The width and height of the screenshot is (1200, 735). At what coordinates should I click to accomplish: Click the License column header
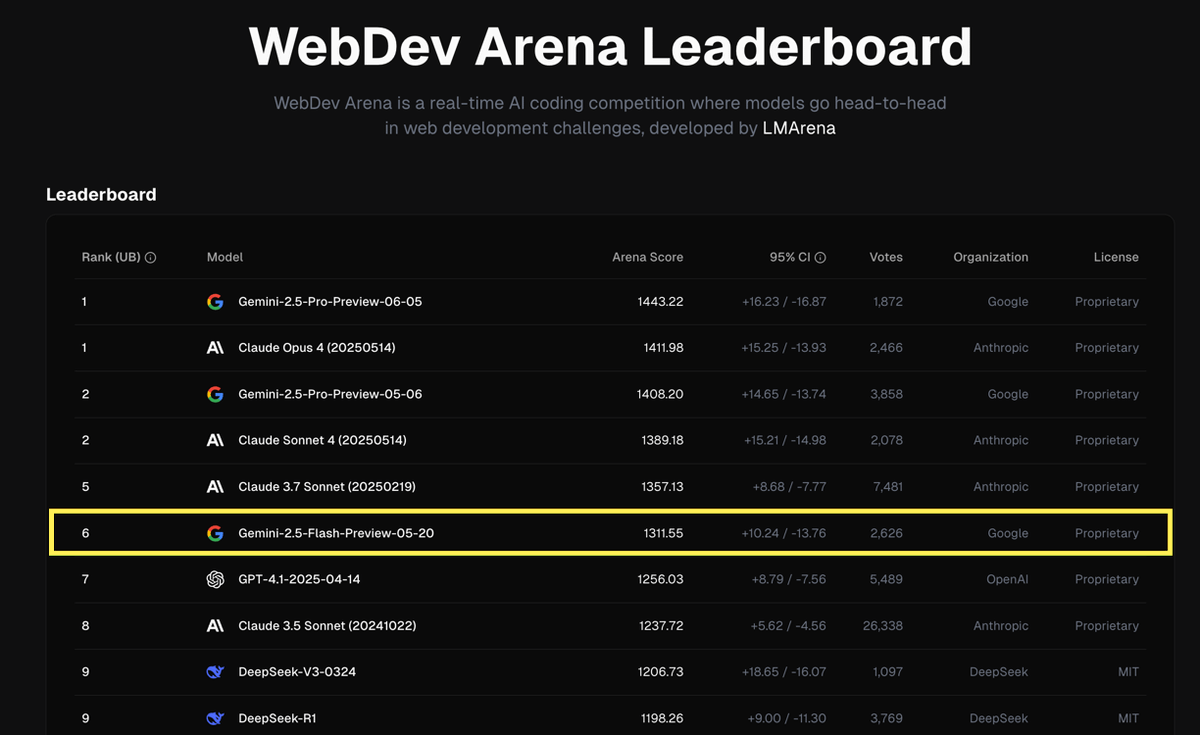pos(1116,257)
